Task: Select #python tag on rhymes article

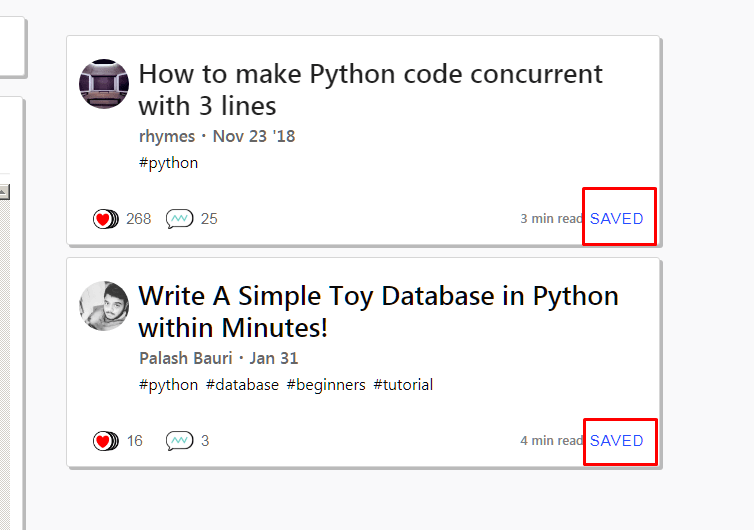Action: coord(168,163)
